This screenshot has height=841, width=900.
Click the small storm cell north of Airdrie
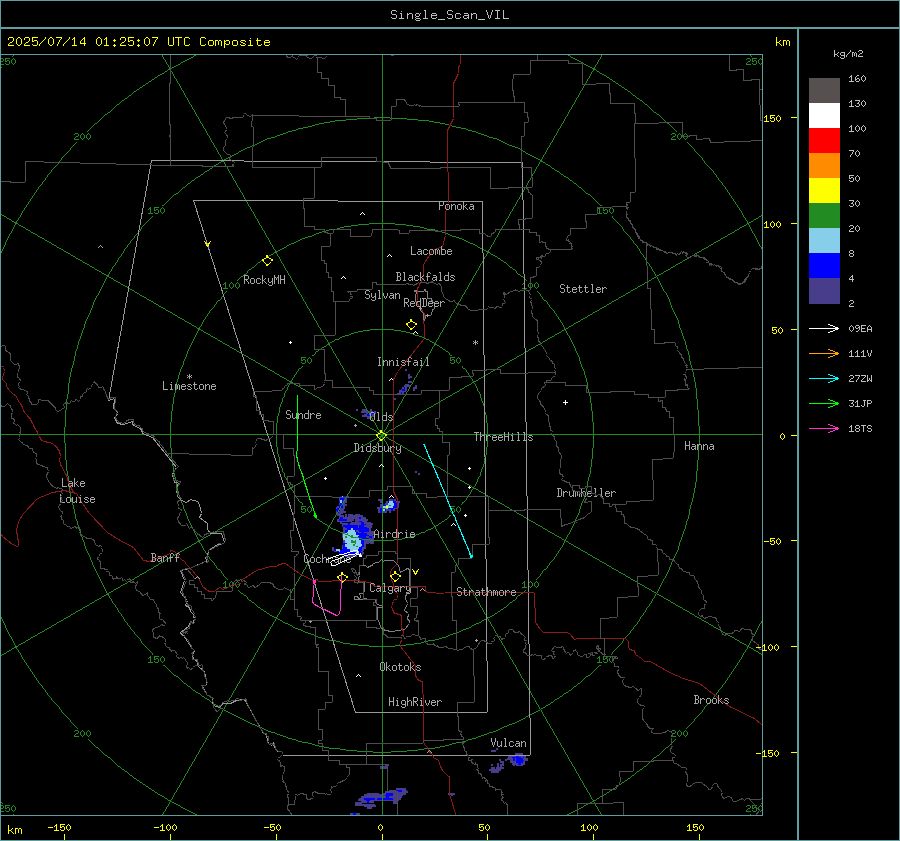388,505
